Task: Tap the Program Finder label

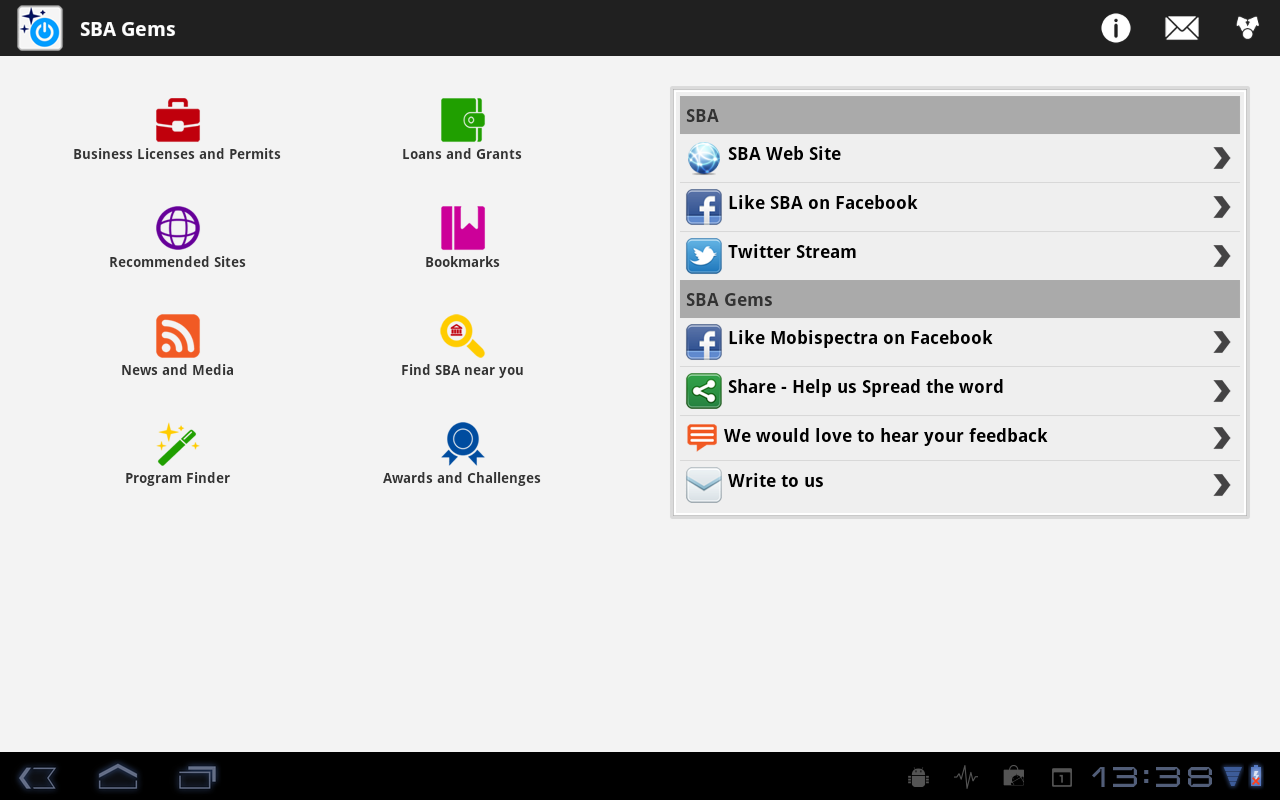Action: click(x=177, y=478)
